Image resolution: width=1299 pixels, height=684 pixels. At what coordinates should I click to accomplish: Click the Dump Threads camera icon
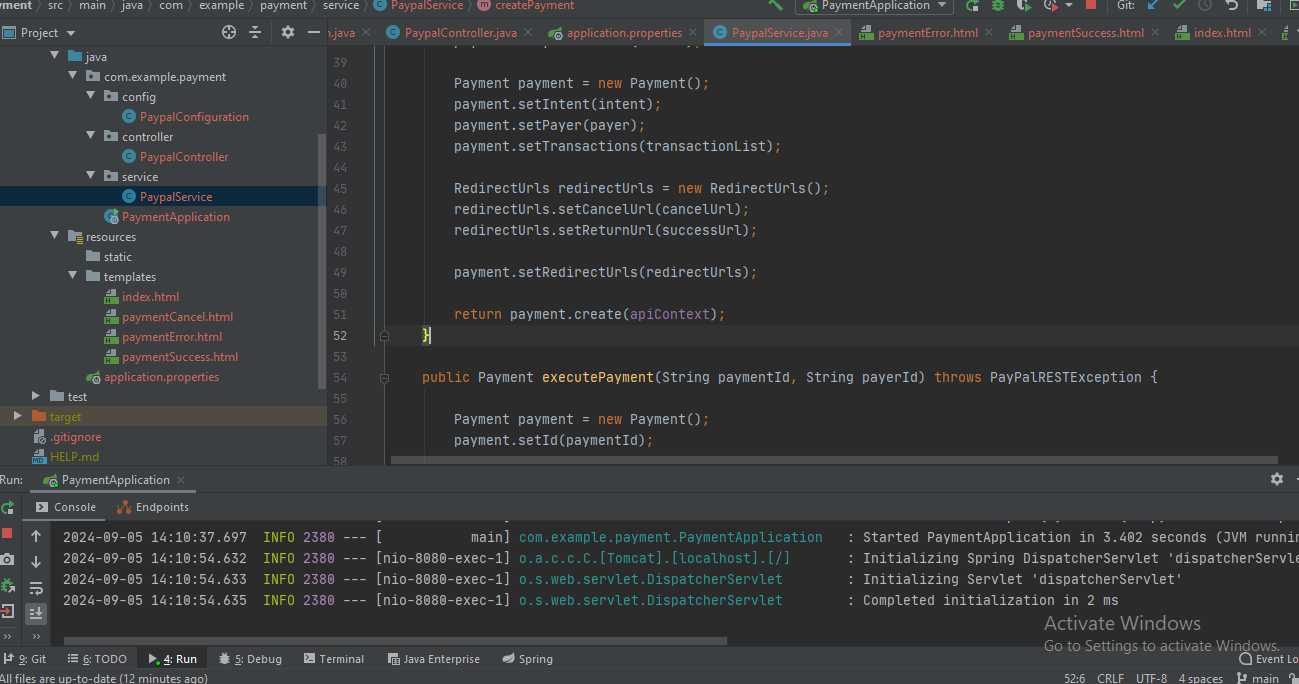click(x=8, y=560)
